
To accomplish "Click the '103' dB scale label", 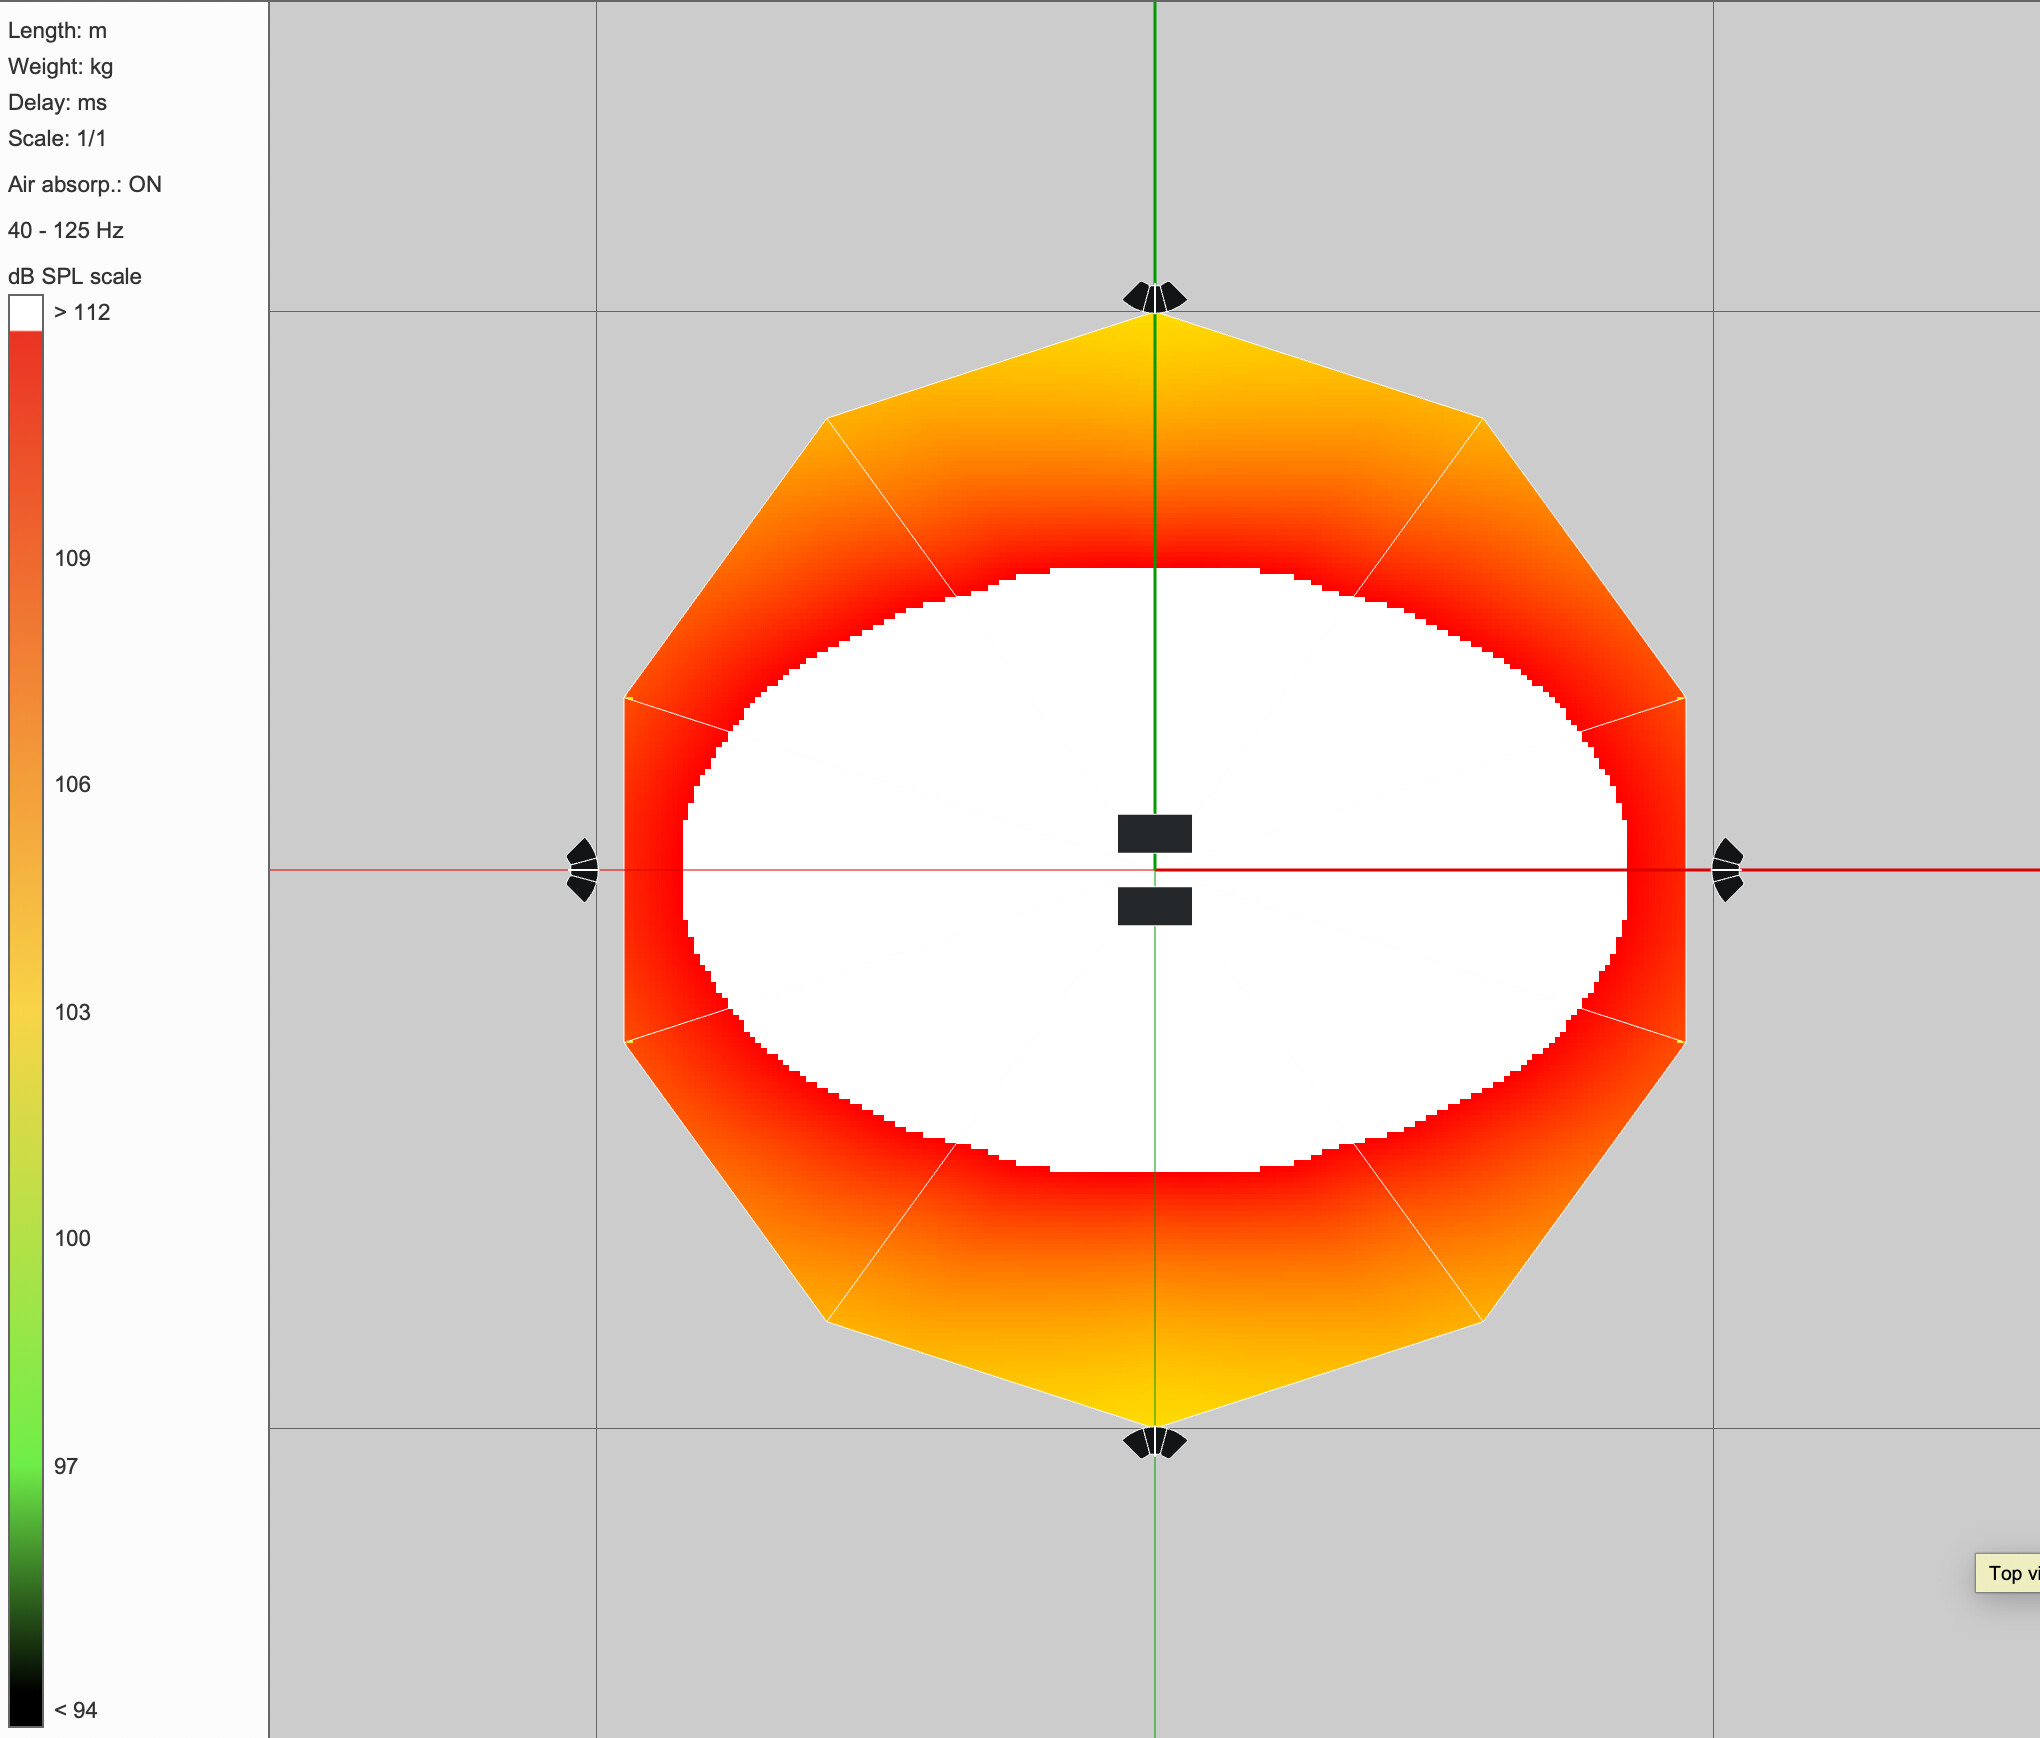I will tap(72, 1012).
